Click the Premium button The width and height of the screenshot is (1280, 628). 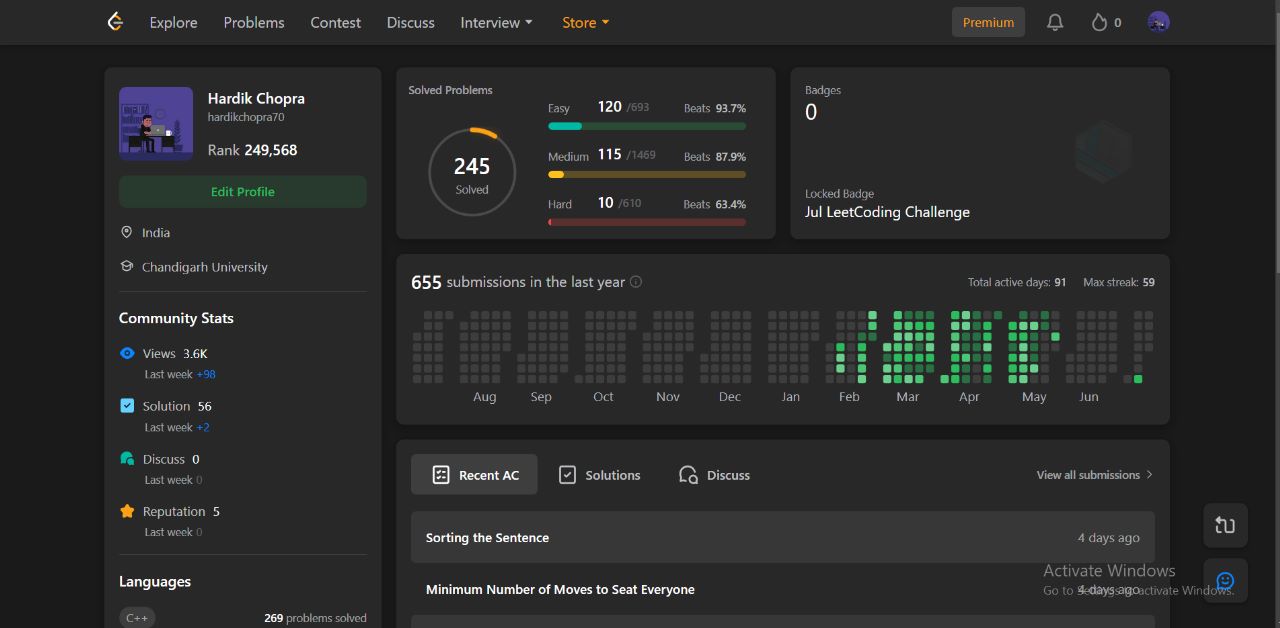click(x=988, y=22)
